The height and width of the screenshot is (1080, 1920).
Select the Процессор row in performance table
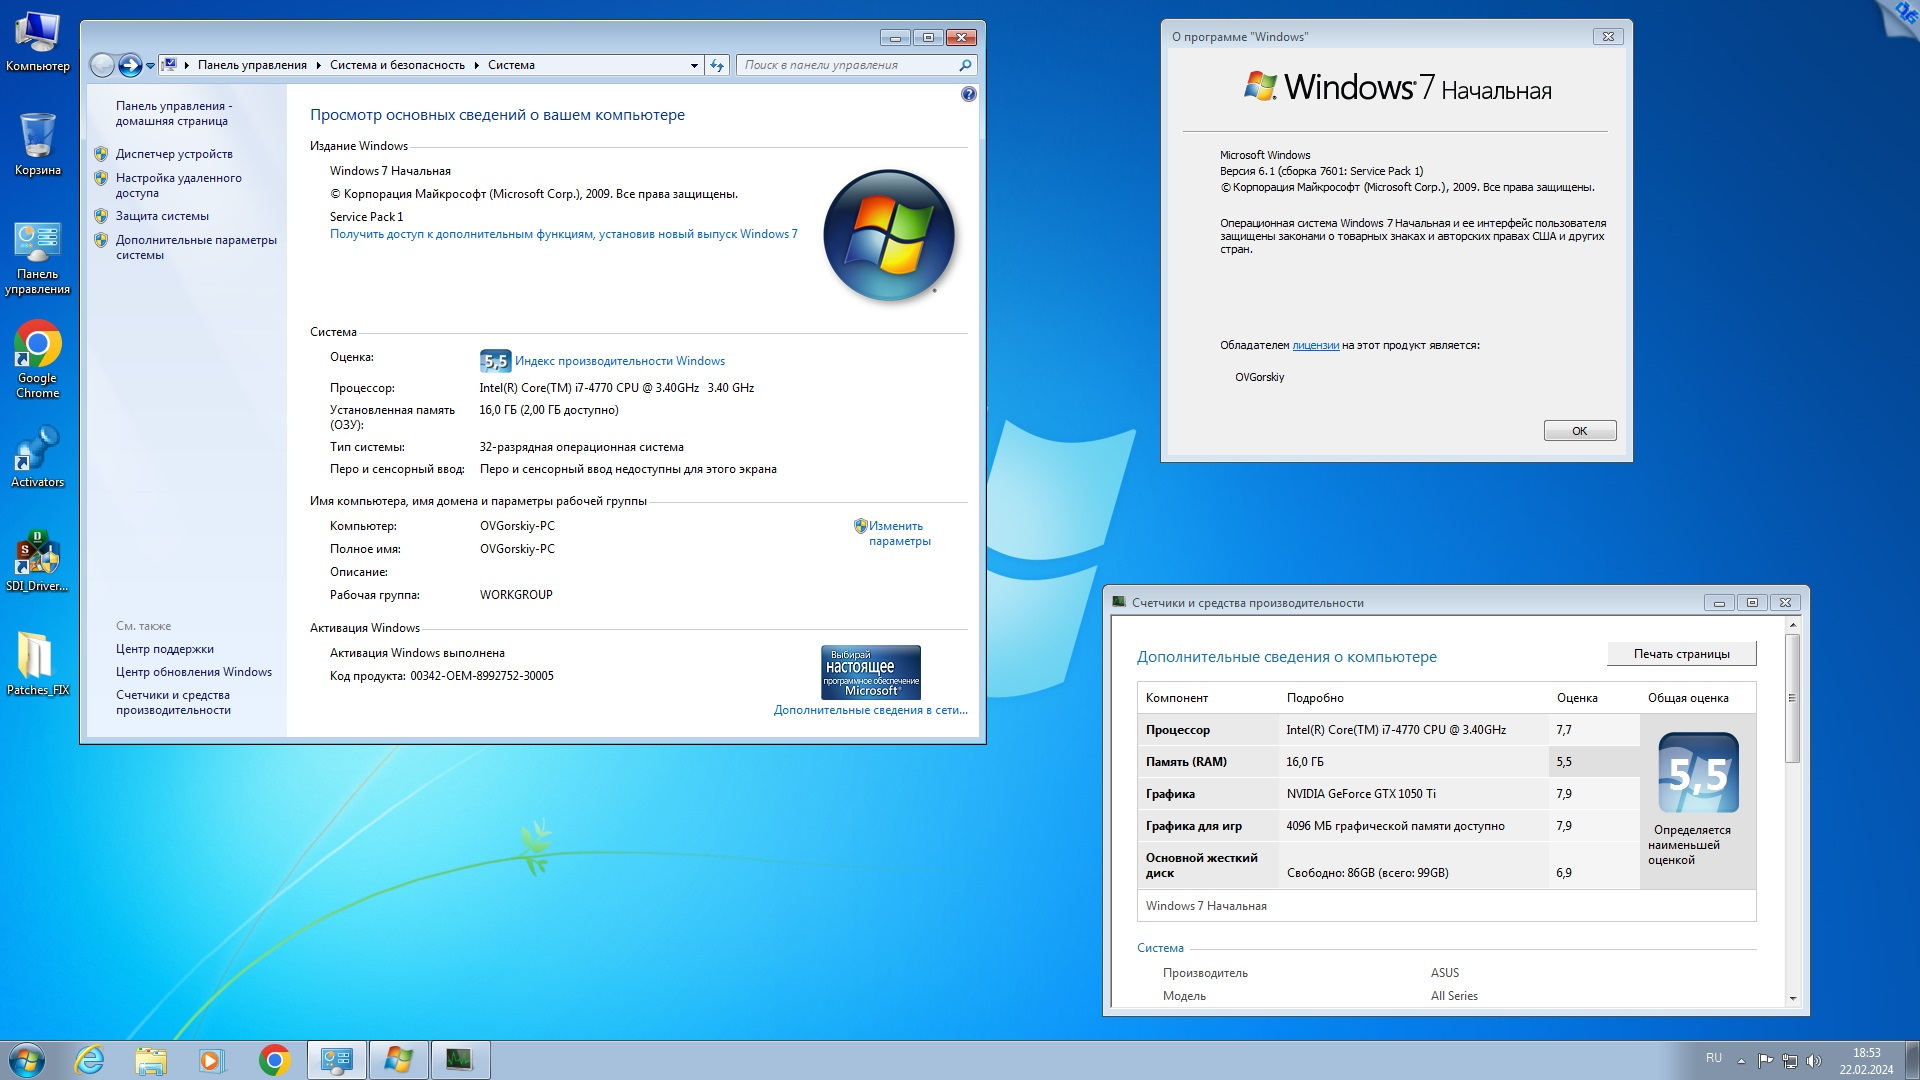point(1389,730)
